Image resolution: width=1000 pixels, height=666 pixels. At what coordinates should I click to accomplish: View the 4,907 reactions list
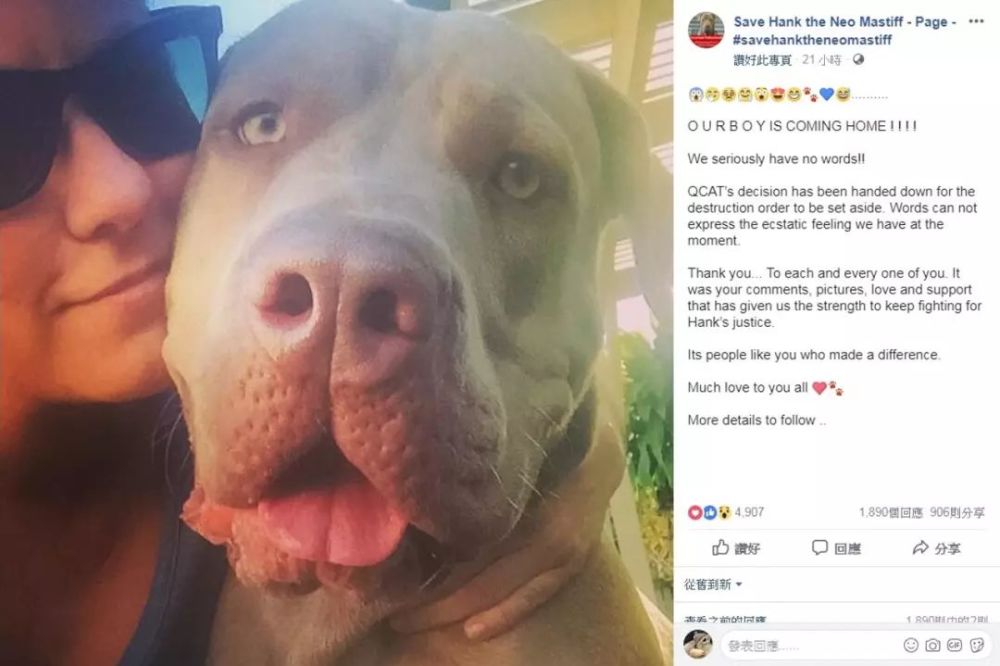tap(726, 512)
